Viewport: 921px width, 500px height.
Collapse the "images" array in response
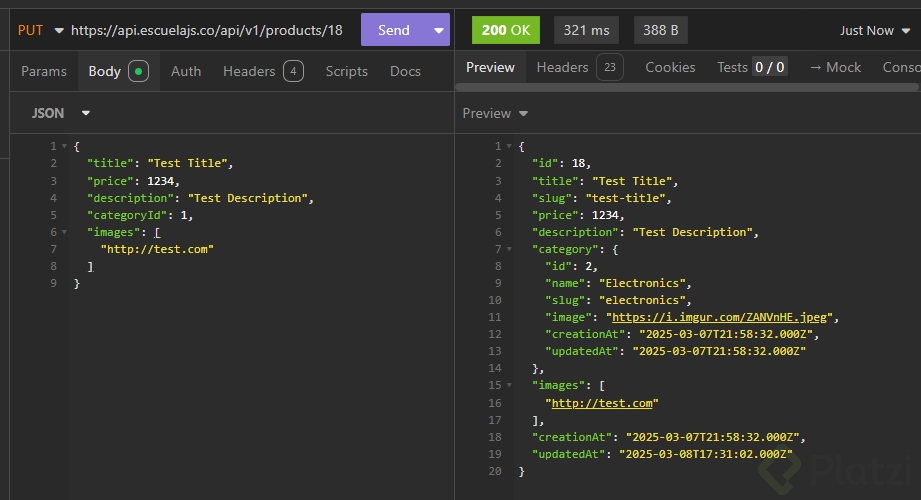tap(511, 386)
